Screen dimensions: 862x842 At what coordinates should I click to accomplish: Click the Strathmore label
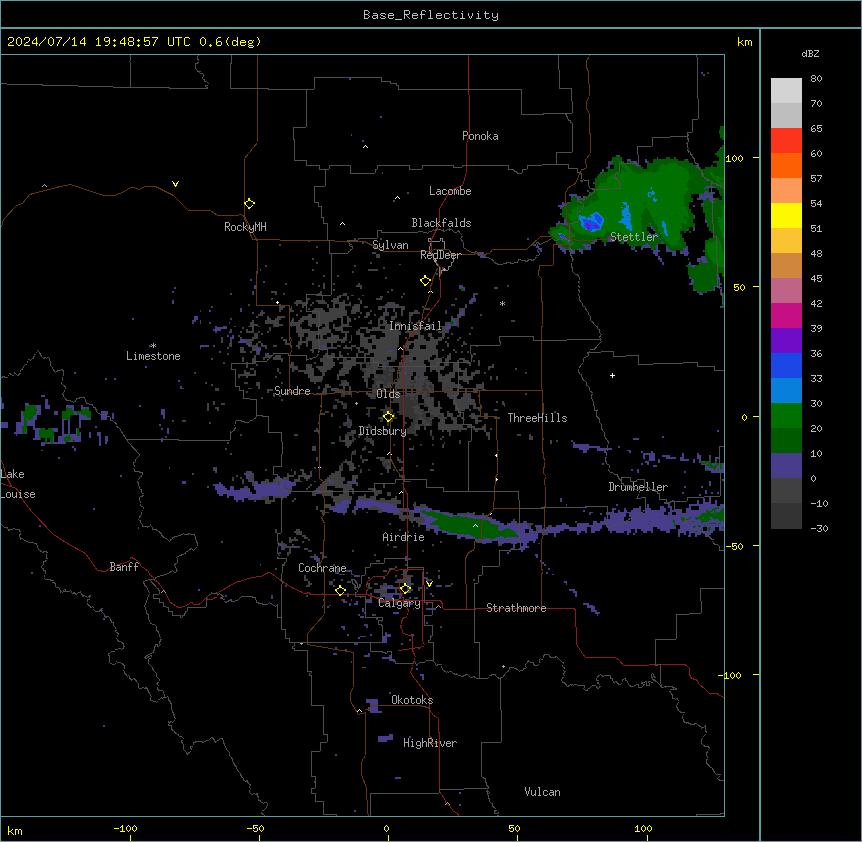[x=516, y=608]
